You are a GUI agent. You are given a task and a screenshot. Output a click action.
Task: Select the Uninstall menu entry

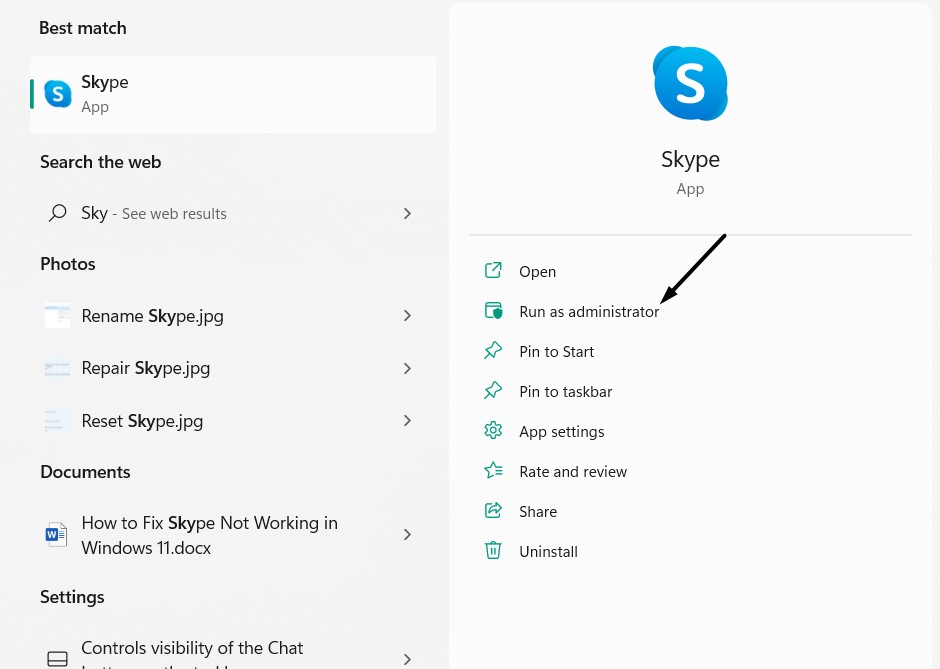(x=548, y=552)
